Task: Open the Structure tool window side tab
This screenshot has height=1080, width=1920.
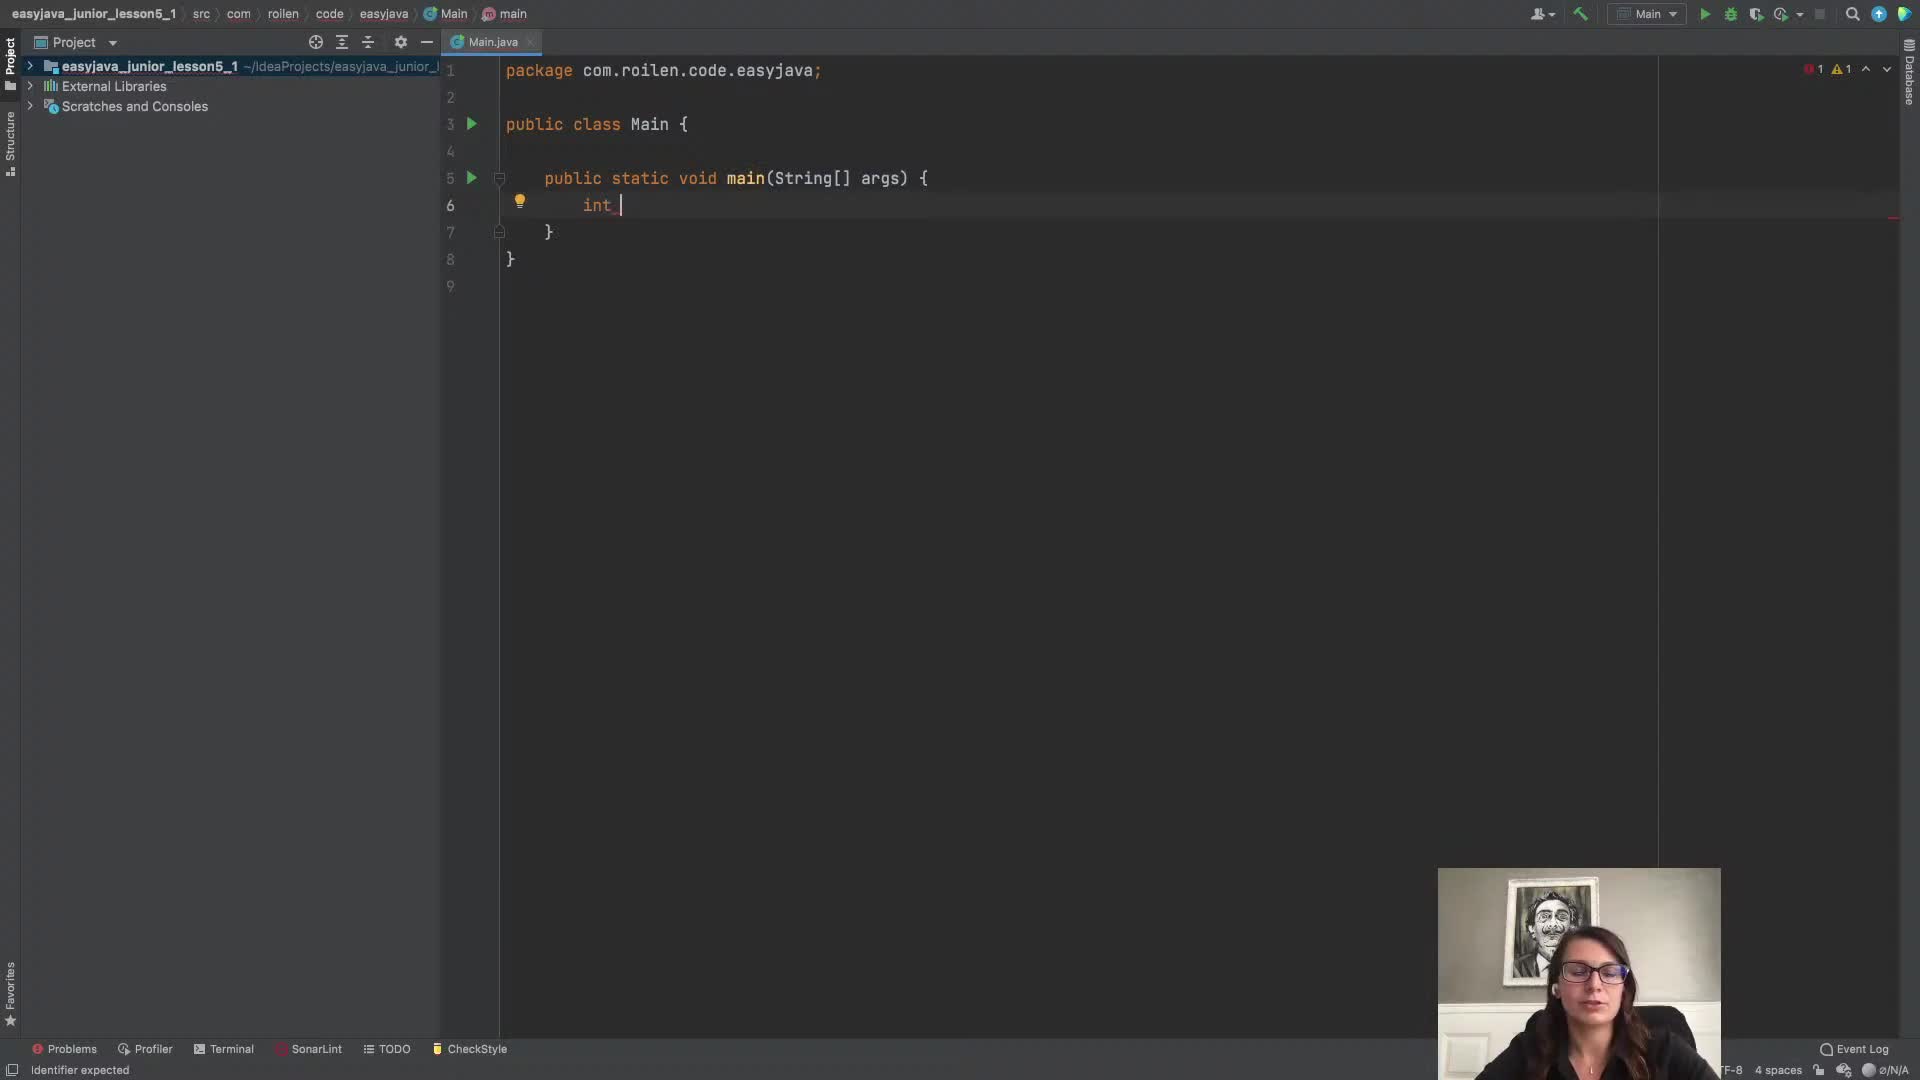Action: [x=10, y=143]
